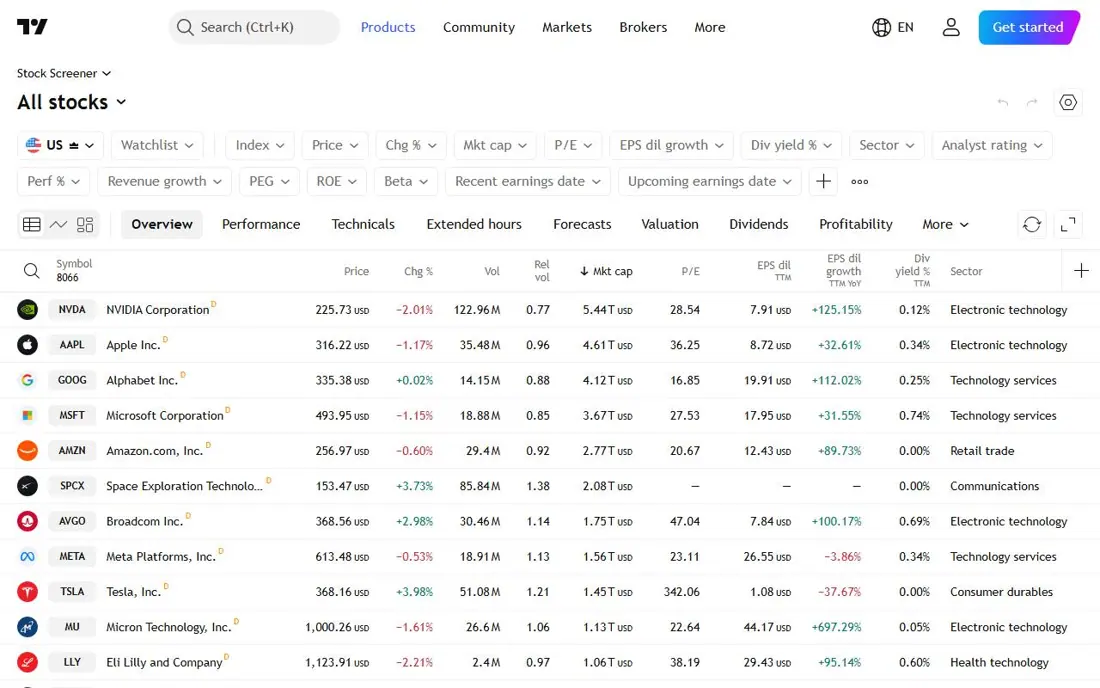
Task: Click the Tesla logo icon
Action: (27, 591)
